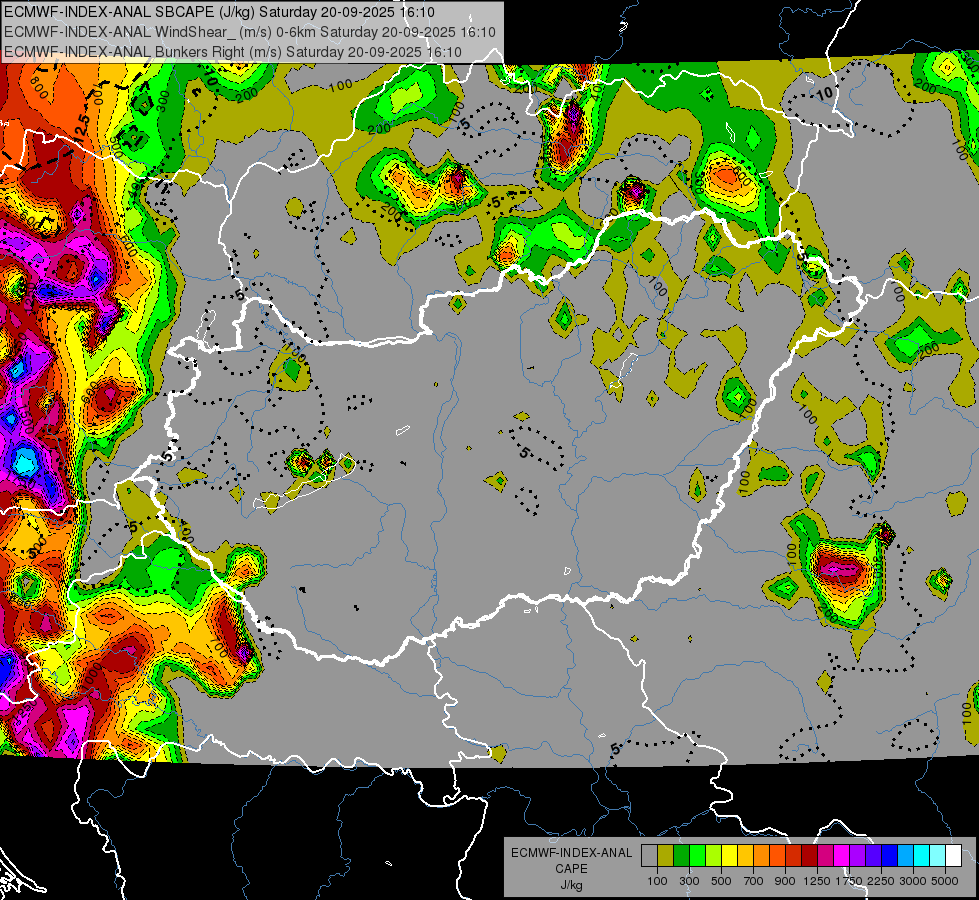979x900 pixels.
Task: Click the gray first swatch in CAPE legend
Action: [x=649, y=856]
